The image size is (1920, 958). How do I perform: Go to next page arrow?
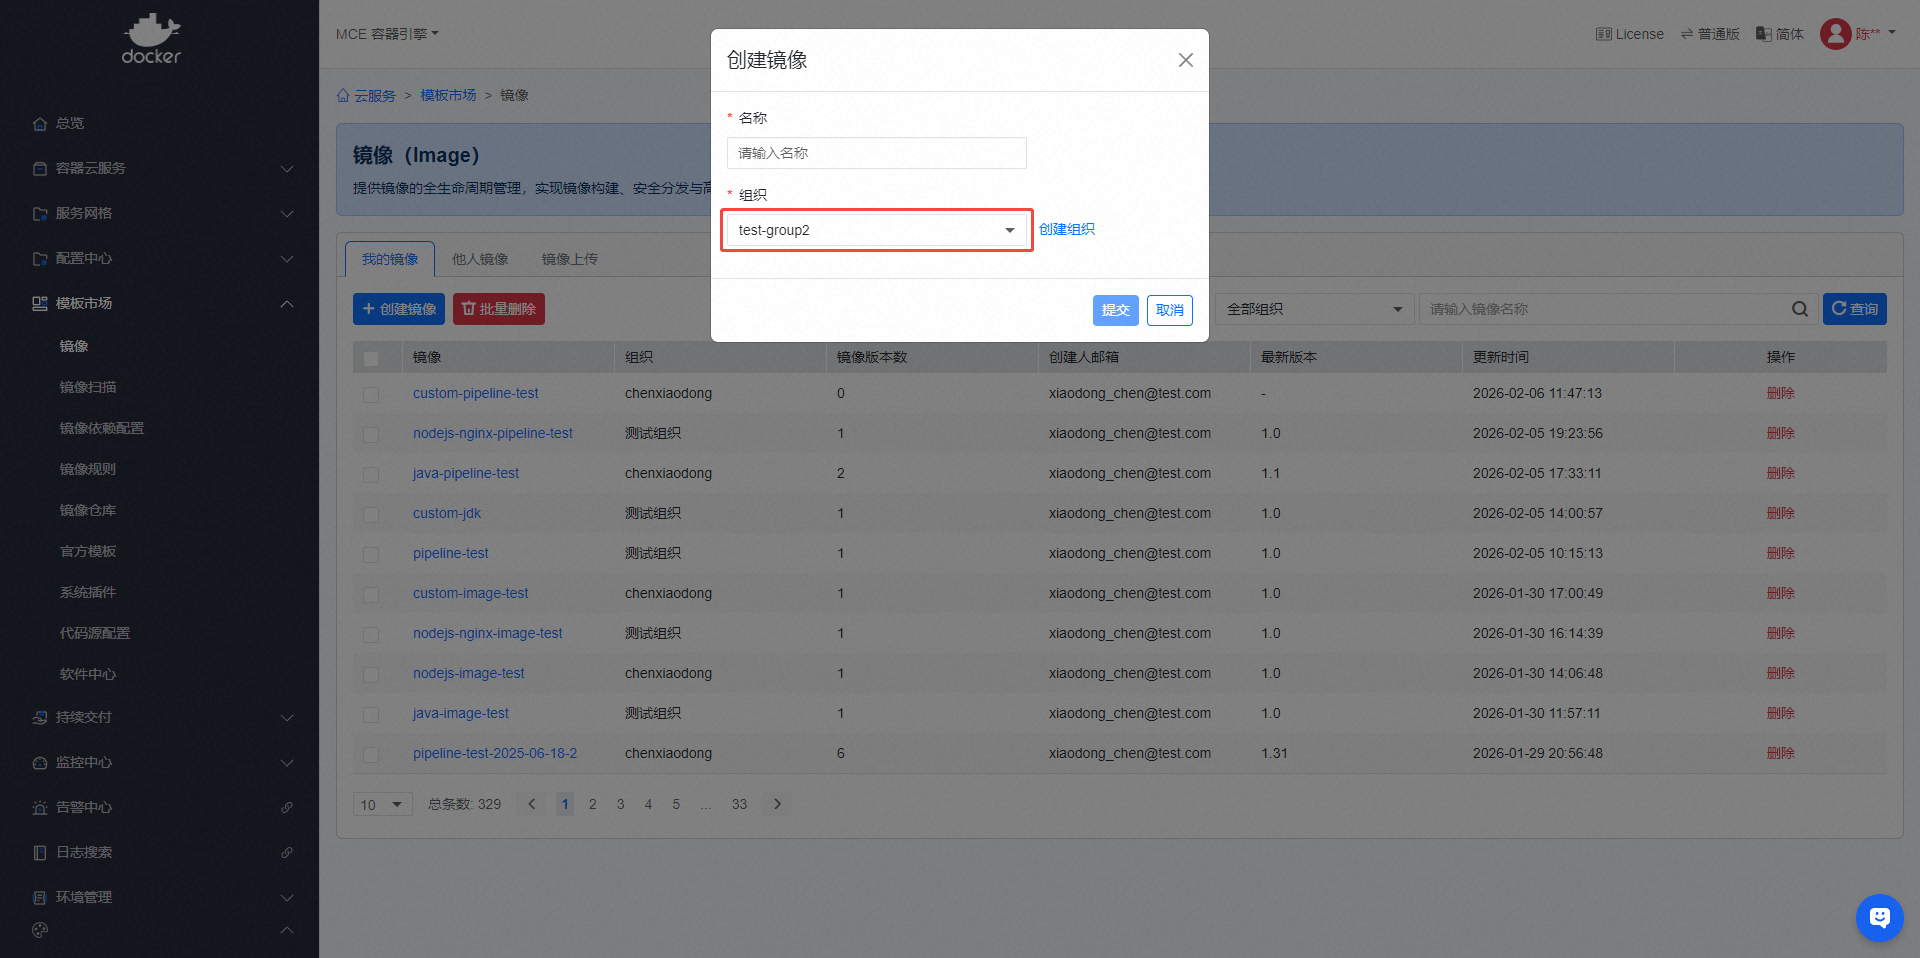(777, 804)
